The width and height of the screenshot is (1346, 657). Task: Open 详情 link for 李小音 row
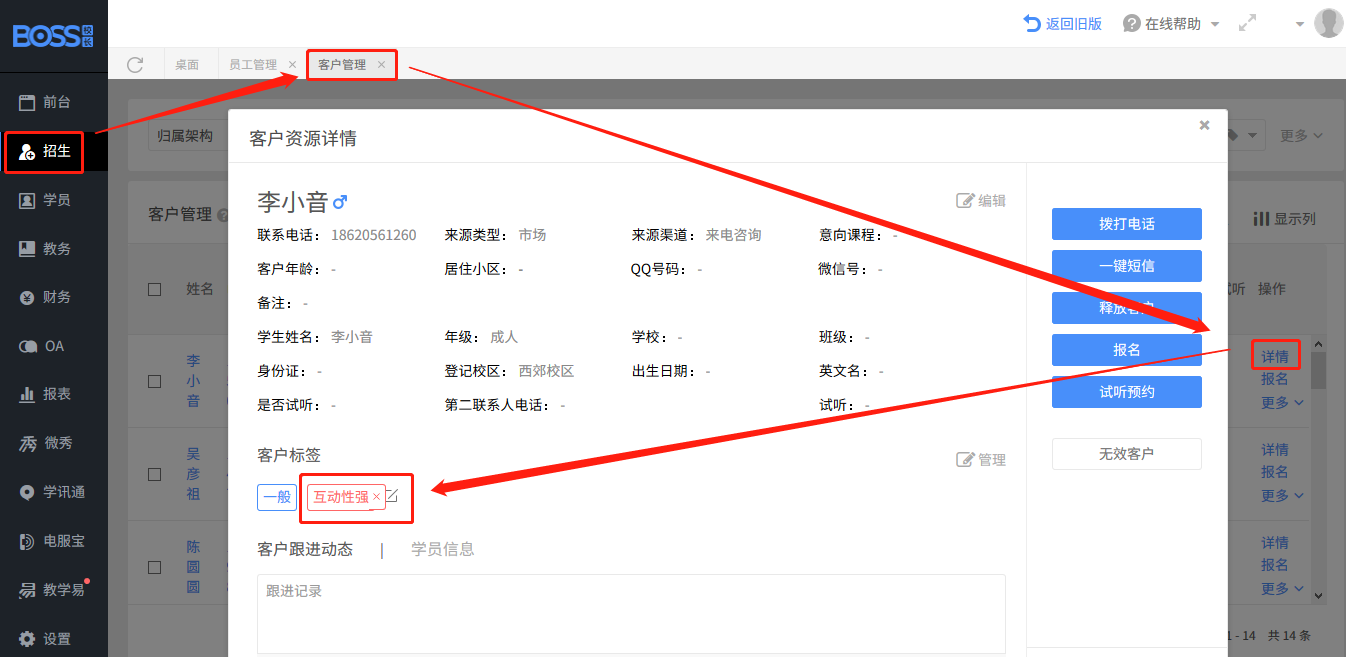(x=1275, y=356)
